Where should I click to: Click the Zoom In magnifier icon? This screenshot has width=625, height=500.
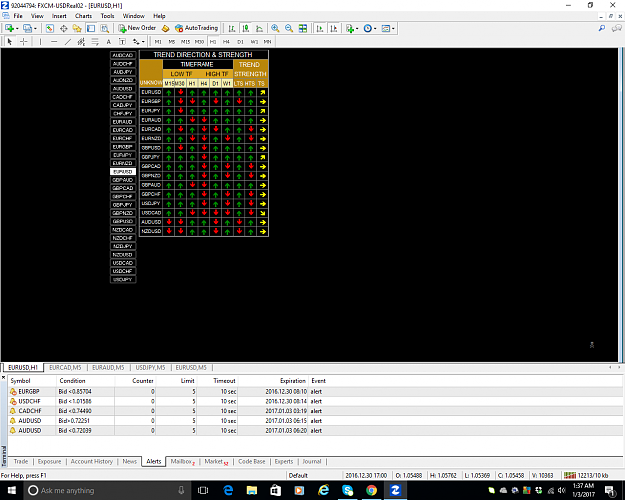pyautogui.click(x=275, y=28)
